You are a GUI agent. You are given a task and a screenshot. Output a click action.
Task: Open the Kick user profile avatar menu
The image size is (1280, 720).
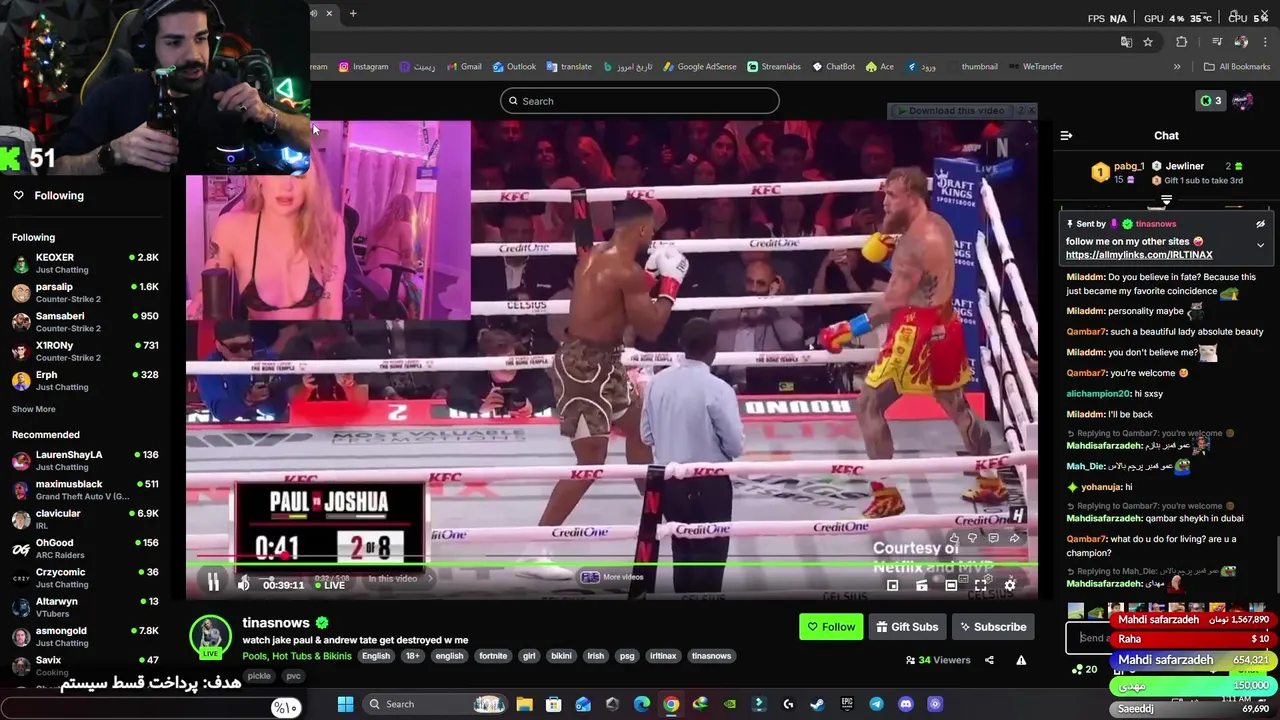[x=1243, y=101]
